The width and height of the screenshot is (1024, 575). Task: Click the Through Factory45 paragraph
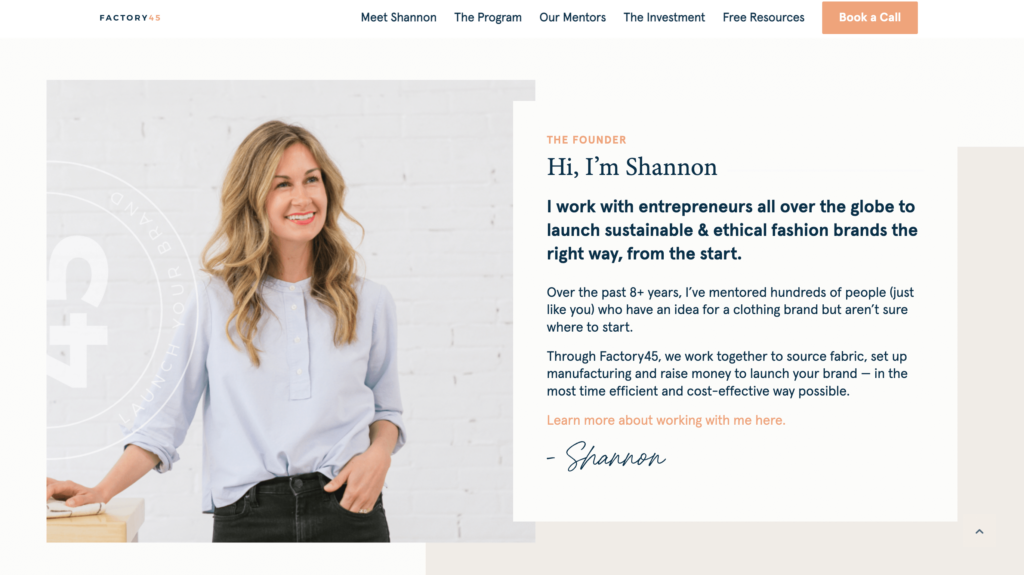pos(727,374)
